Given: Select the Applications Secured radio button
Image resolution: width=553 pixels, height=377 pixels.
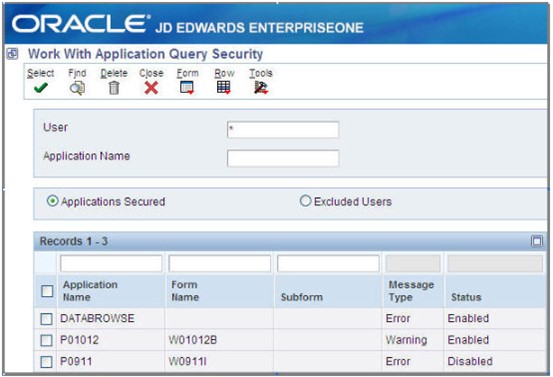Looking at the screenshot, I should point(53,201).
